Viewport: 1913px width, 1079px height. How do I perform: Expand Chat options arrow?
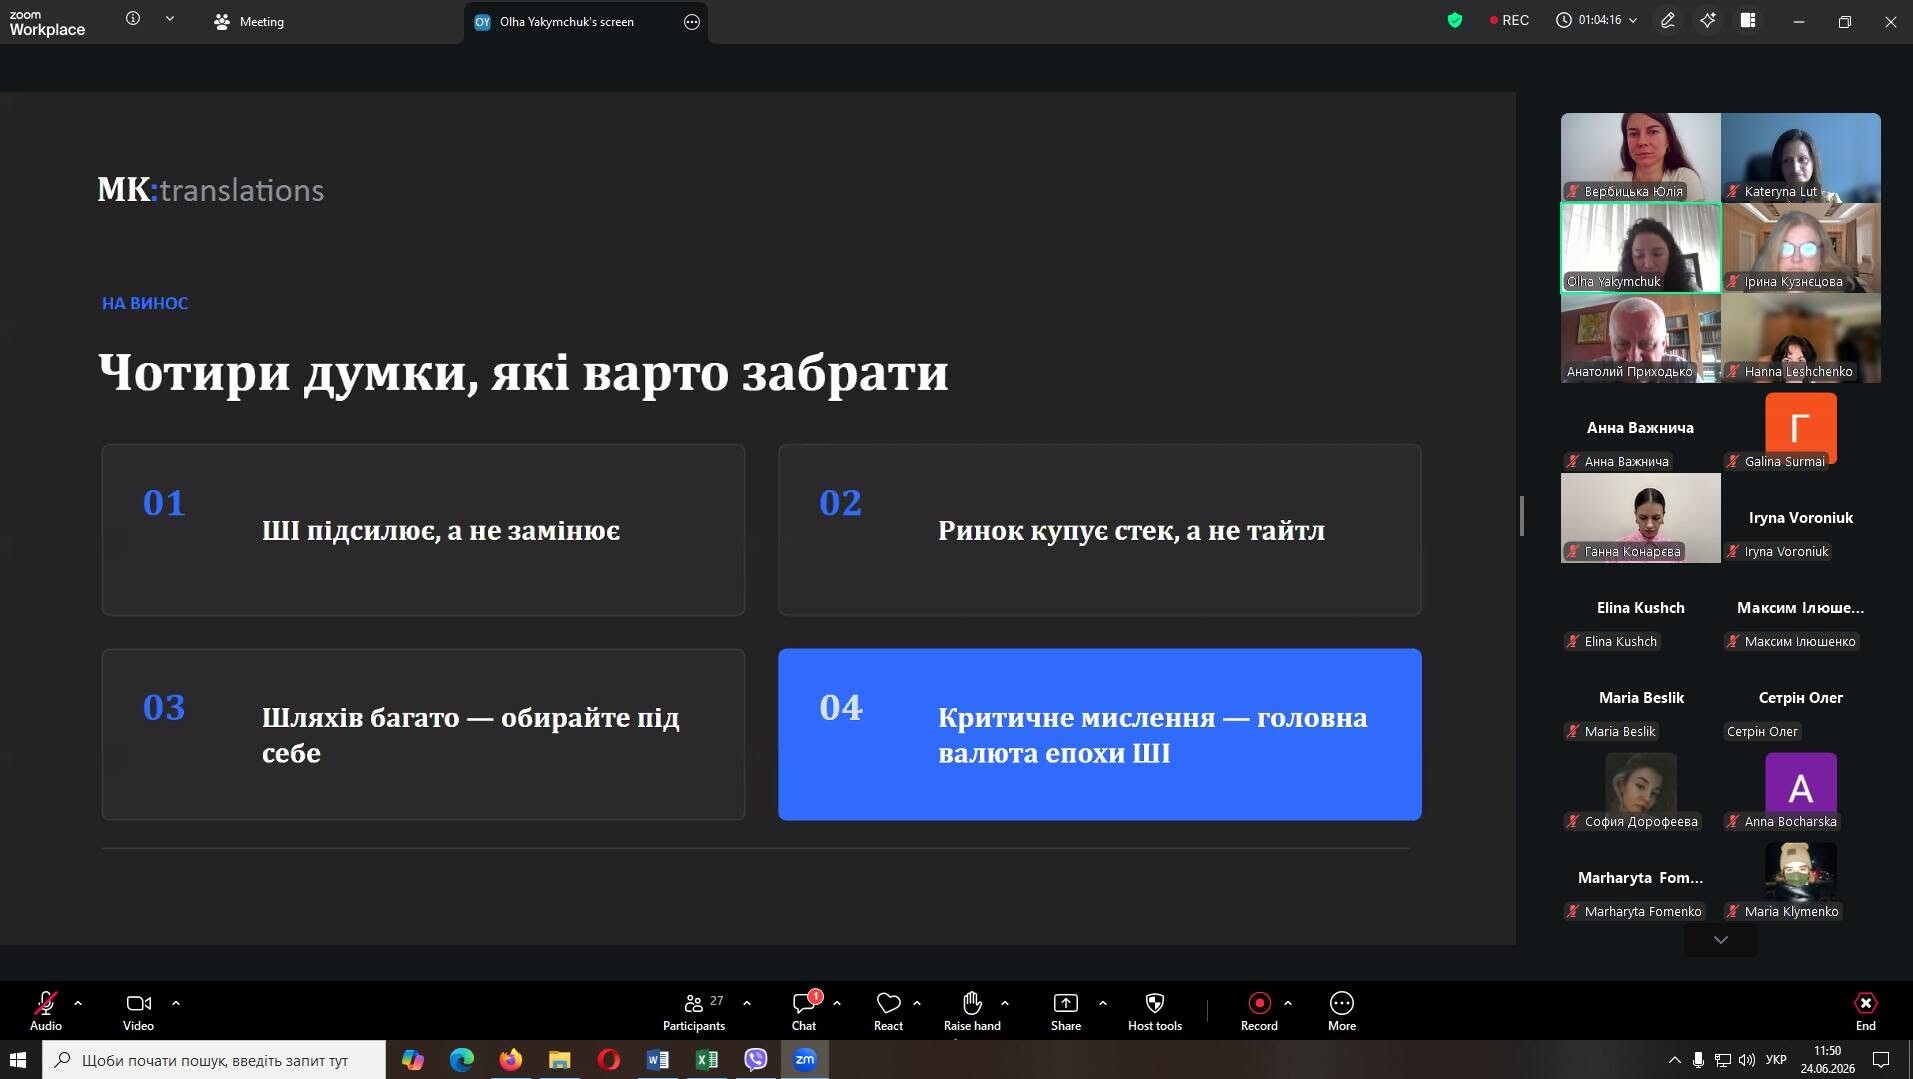click(x=837, y=1003)
